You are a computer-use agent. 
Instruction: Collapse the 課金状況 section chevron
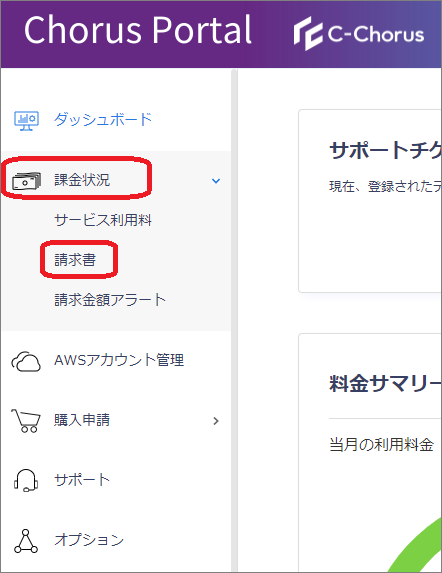(x=216, y=181)
